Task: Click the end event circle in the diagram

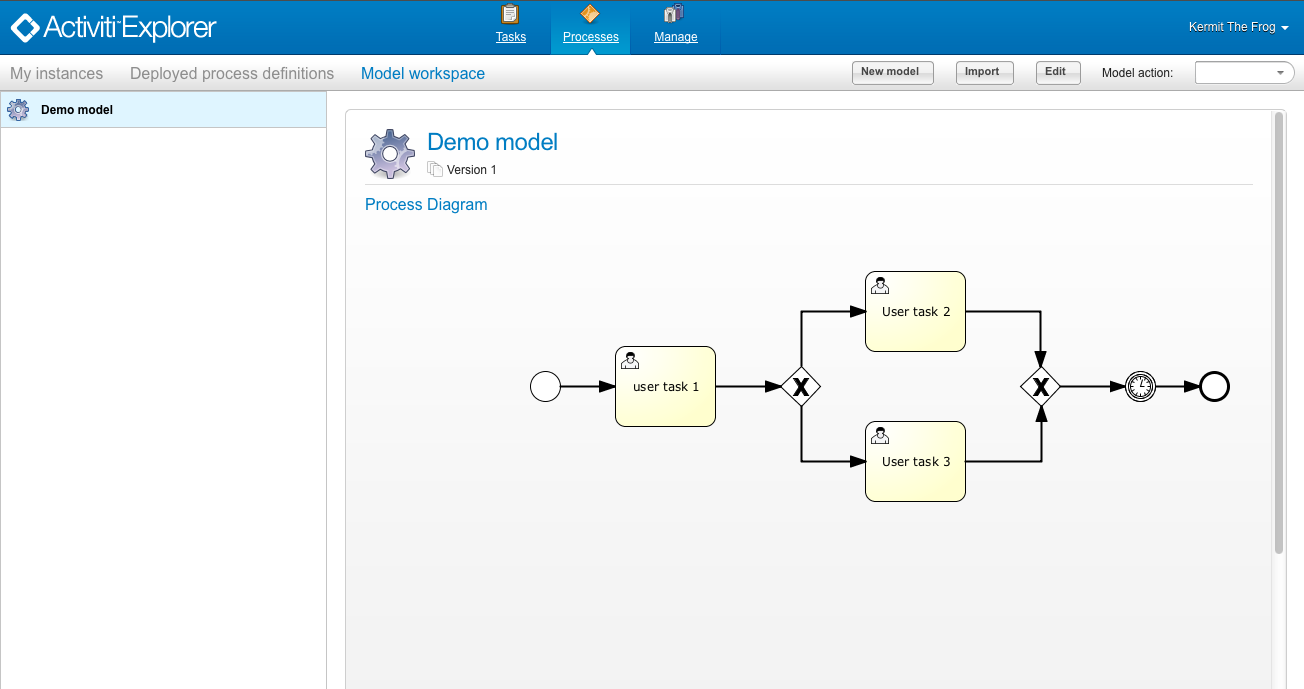Action: tap(1214, 386)
